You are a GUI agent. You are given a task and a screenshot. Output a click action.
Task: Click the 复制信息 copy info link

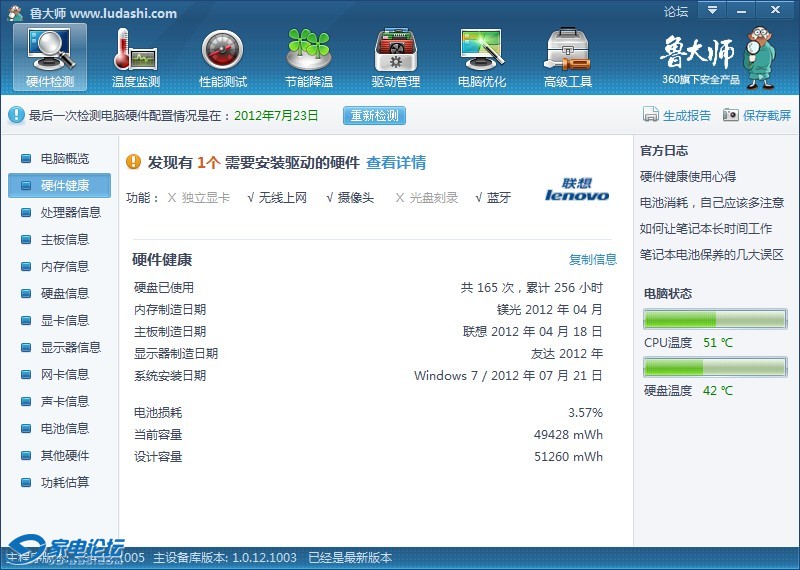(x=593, y=259)
